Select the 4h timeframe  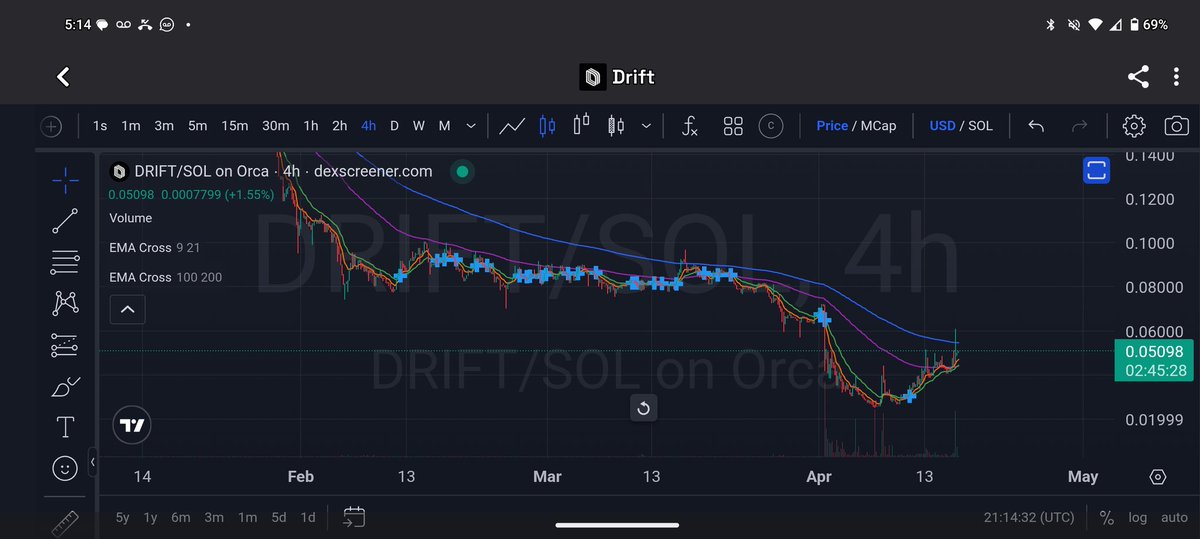pyautogui.click(x=369, y=126)
